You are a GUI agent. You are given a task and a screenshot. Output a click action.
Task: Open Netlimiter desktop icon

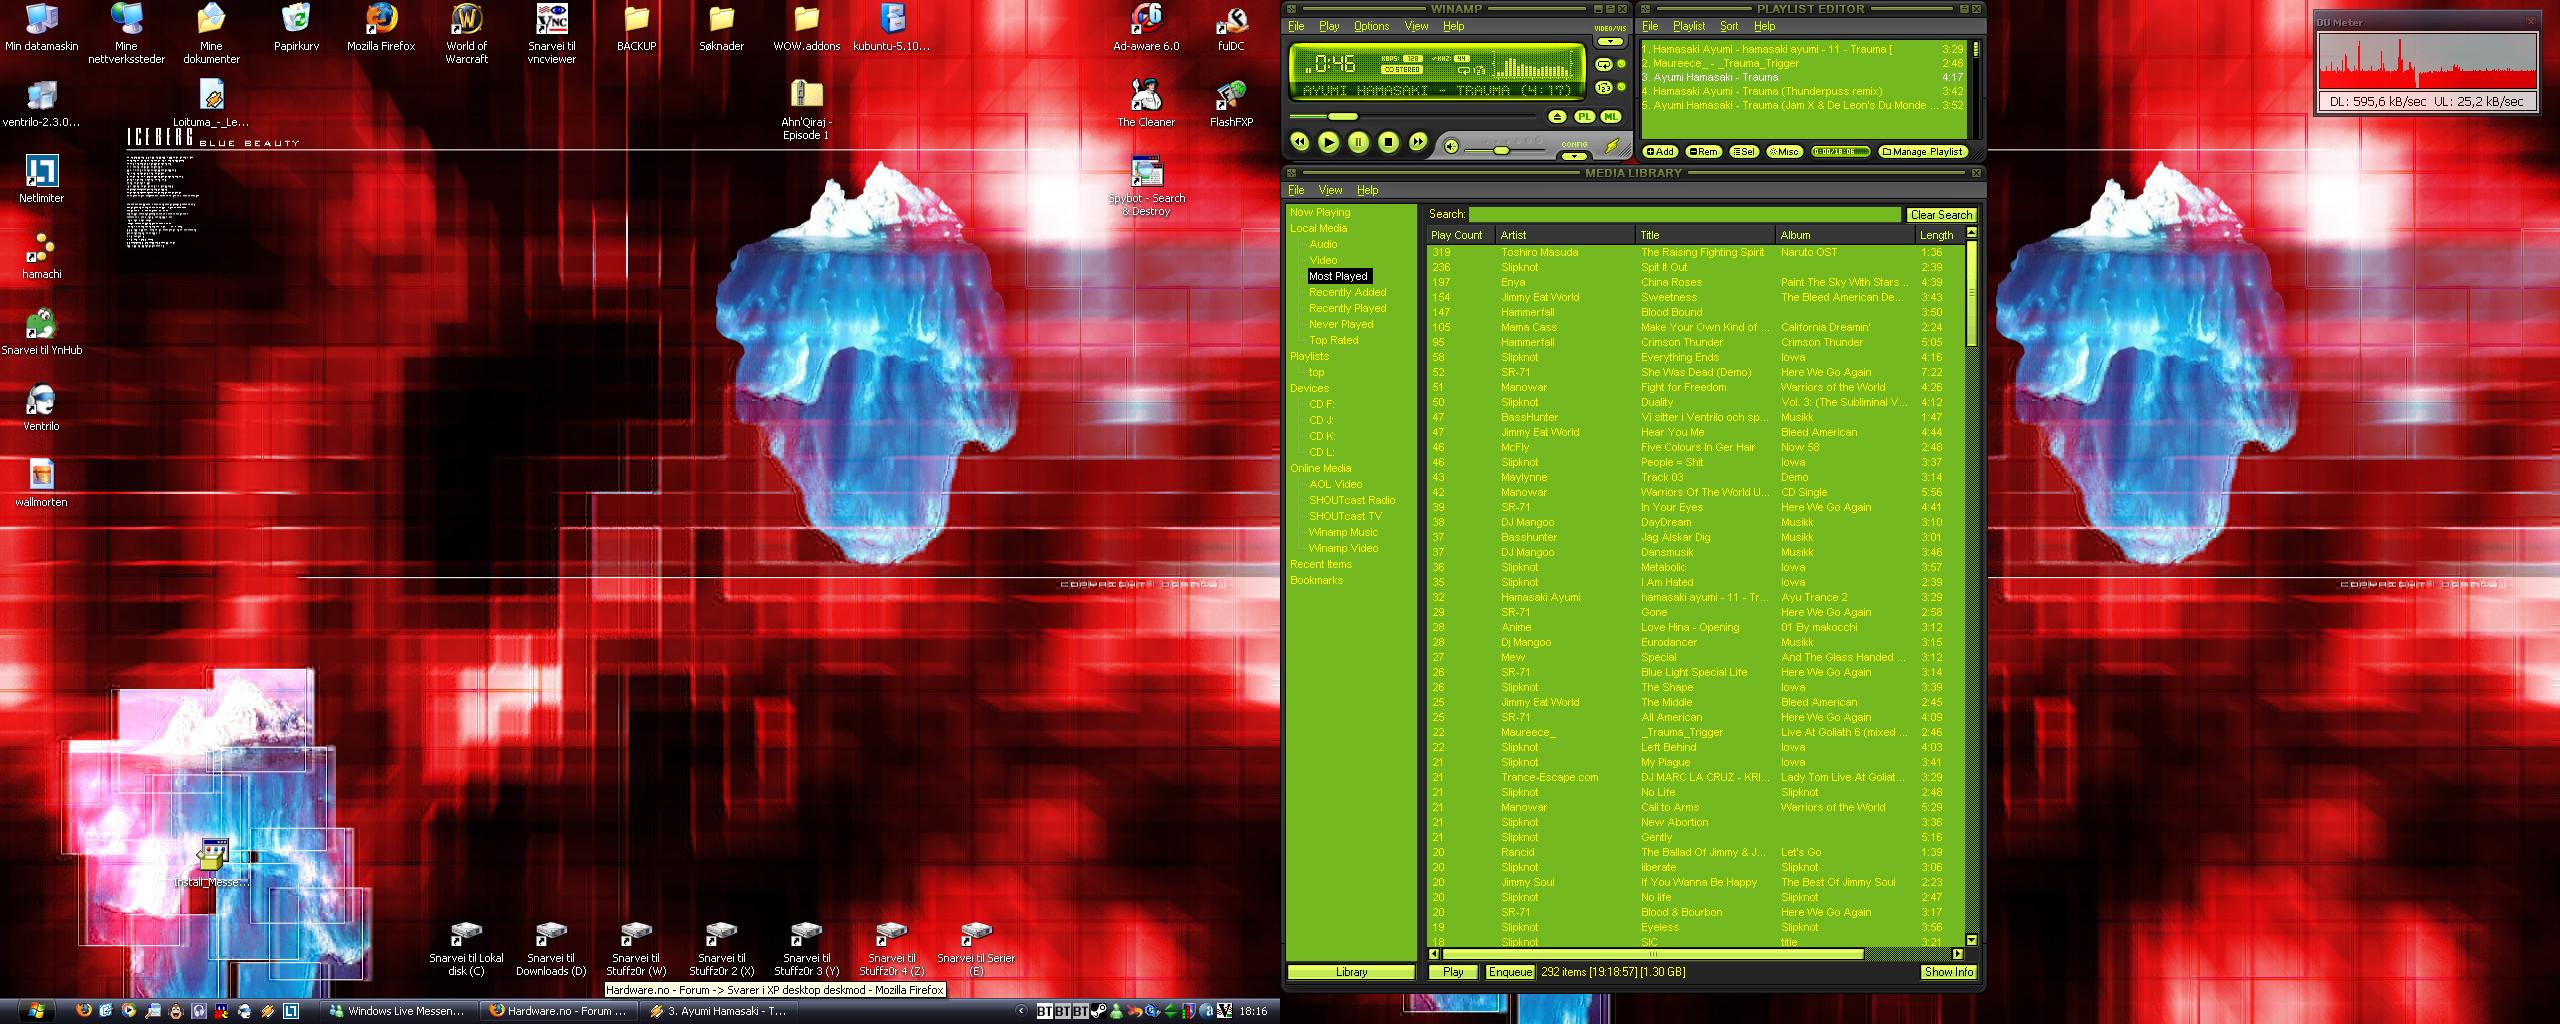point(41,180)
